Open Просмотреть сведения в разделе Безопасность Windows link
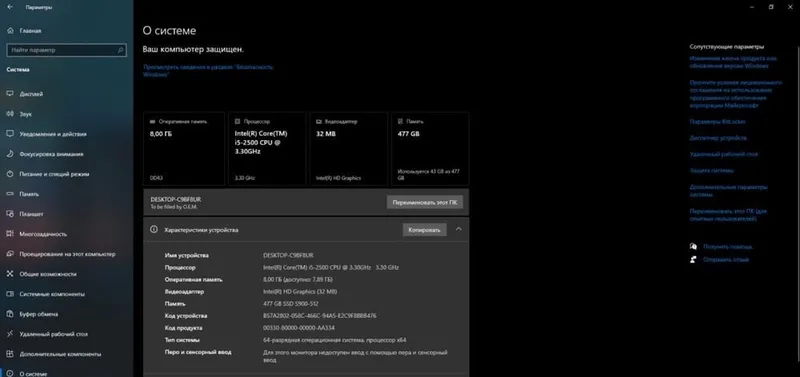The image size is (800, 377). click(x=208, y=70)
